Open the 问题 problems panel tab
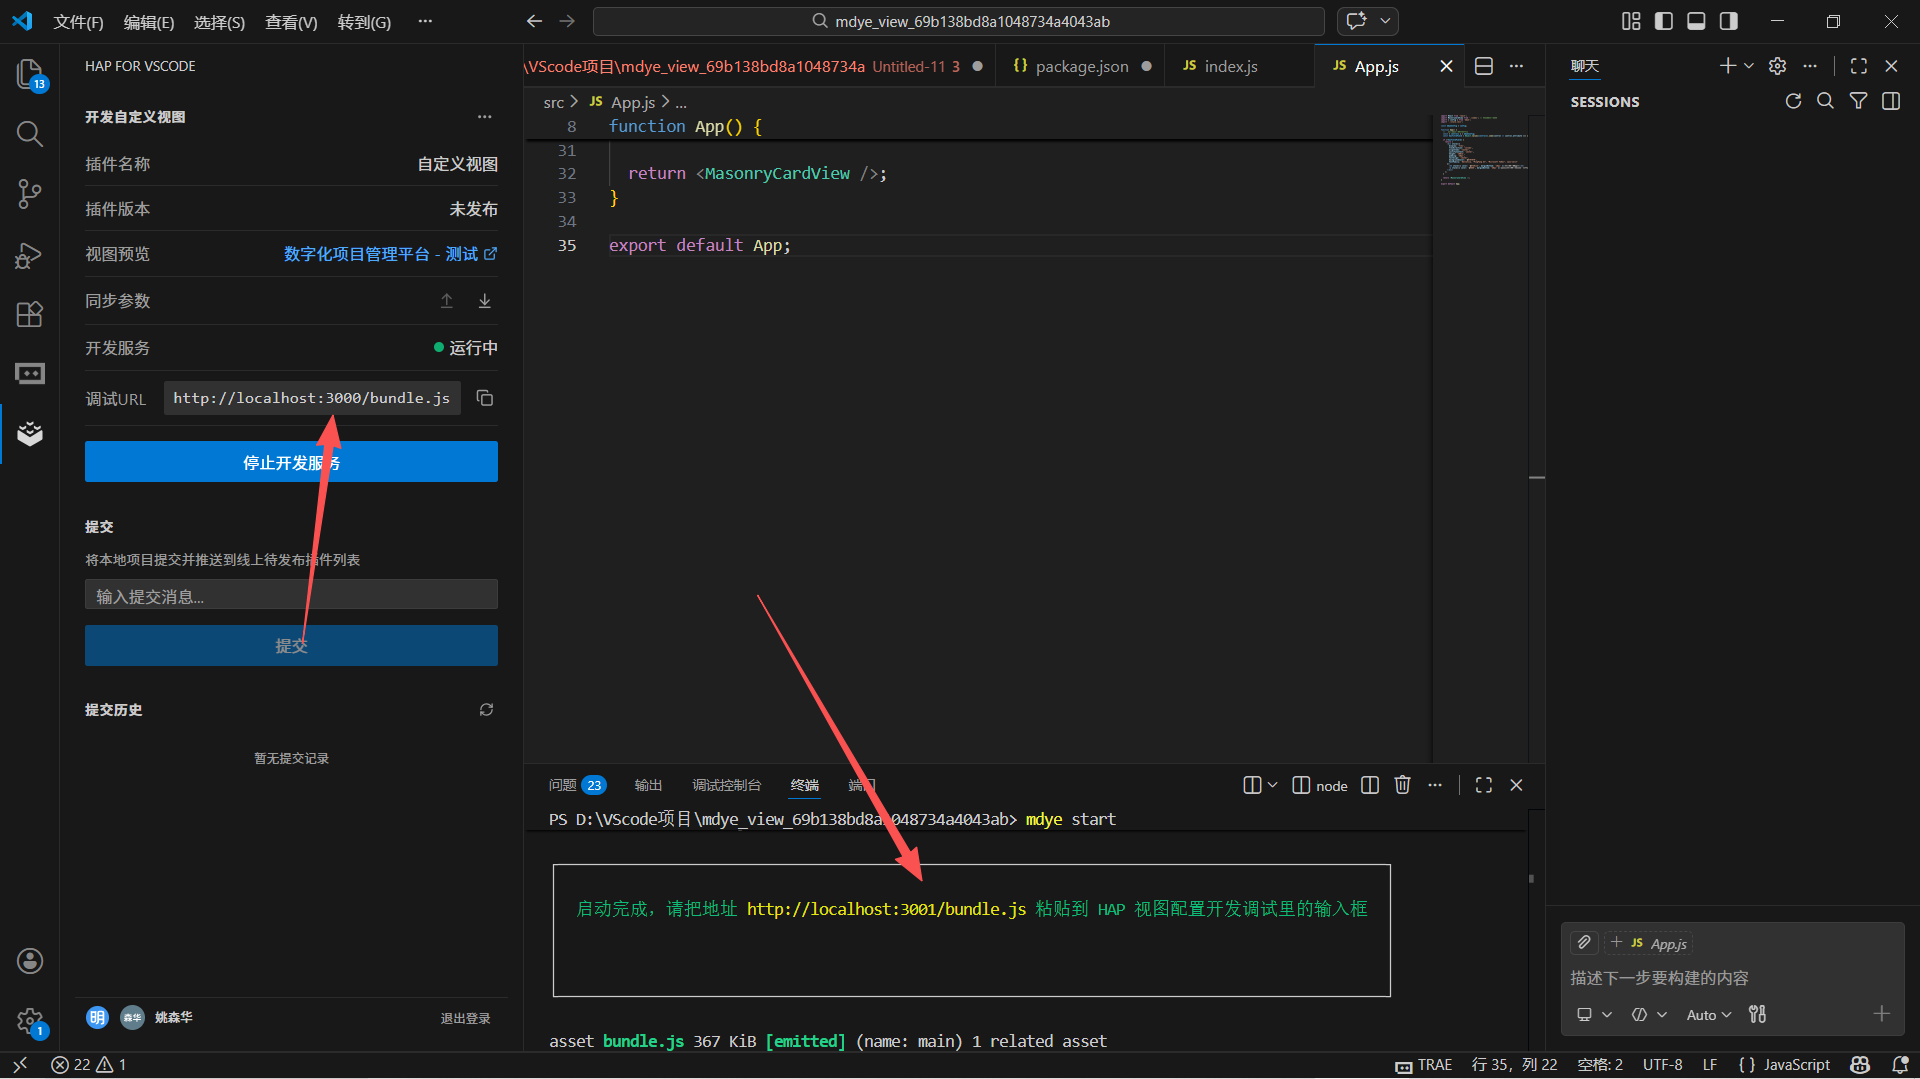This screenshot has height=1079, width=1920. point(563,785)
